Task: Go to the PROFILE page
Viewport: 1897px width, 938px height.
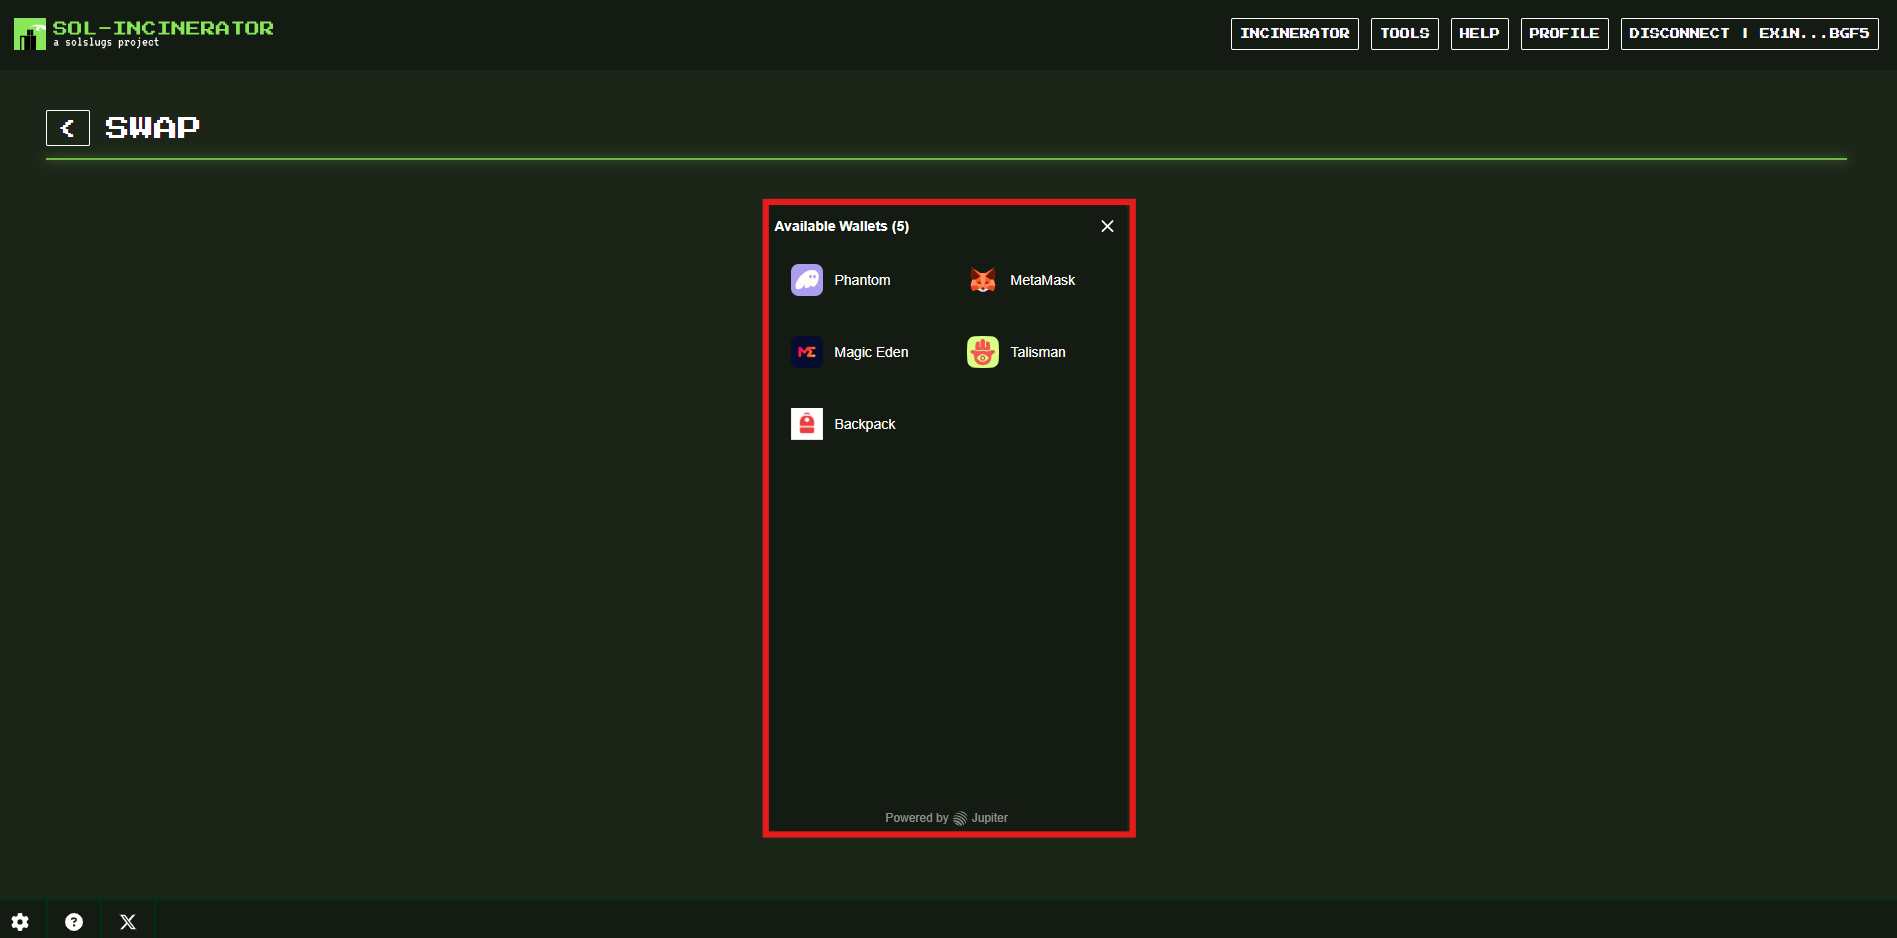Action: [x=1564, y=33]
